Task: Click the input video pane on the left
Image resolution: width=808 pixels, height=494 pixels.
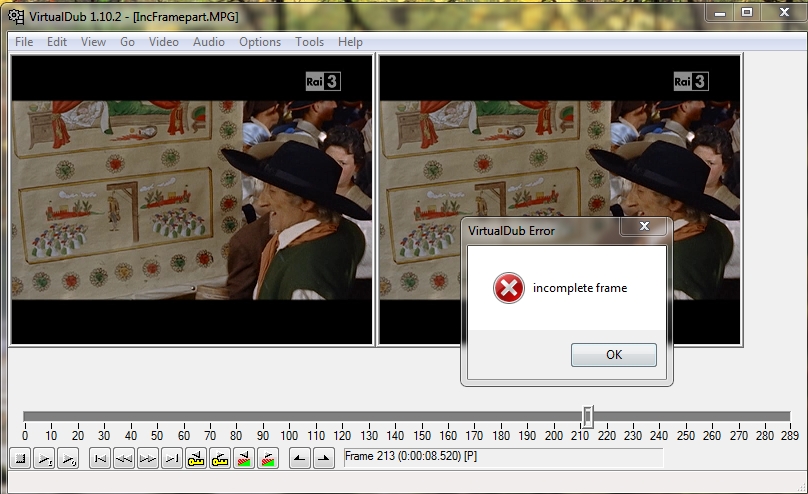Action: [x=192, y=200]
